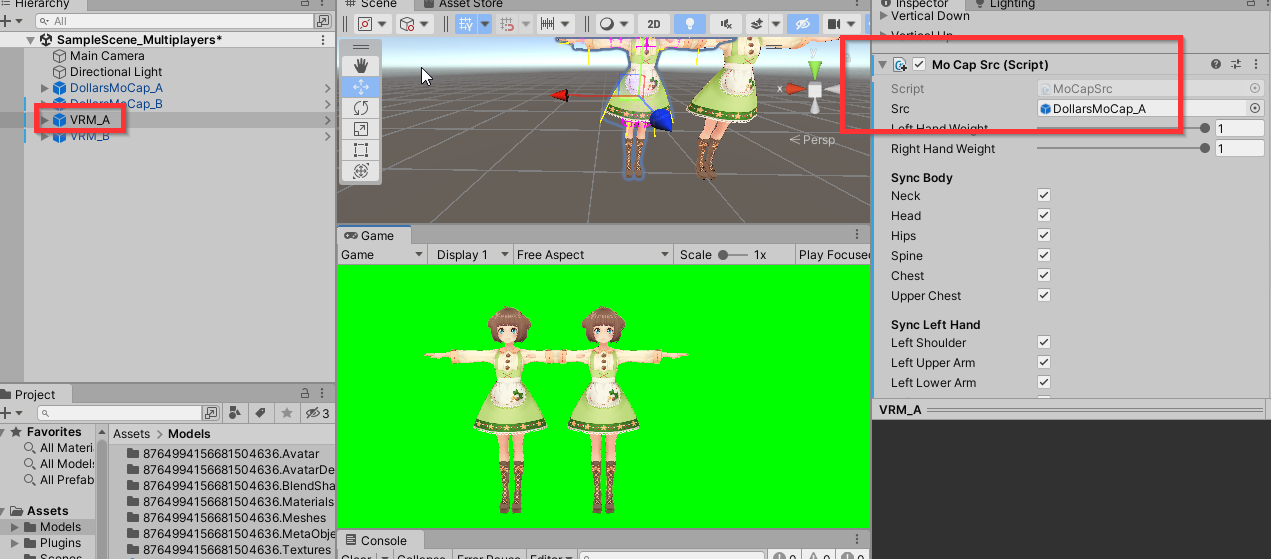The width and height of the screenshot is (1271, 559).
Task: Open the Free Aspect dropdown
Action: pos(592,255)
